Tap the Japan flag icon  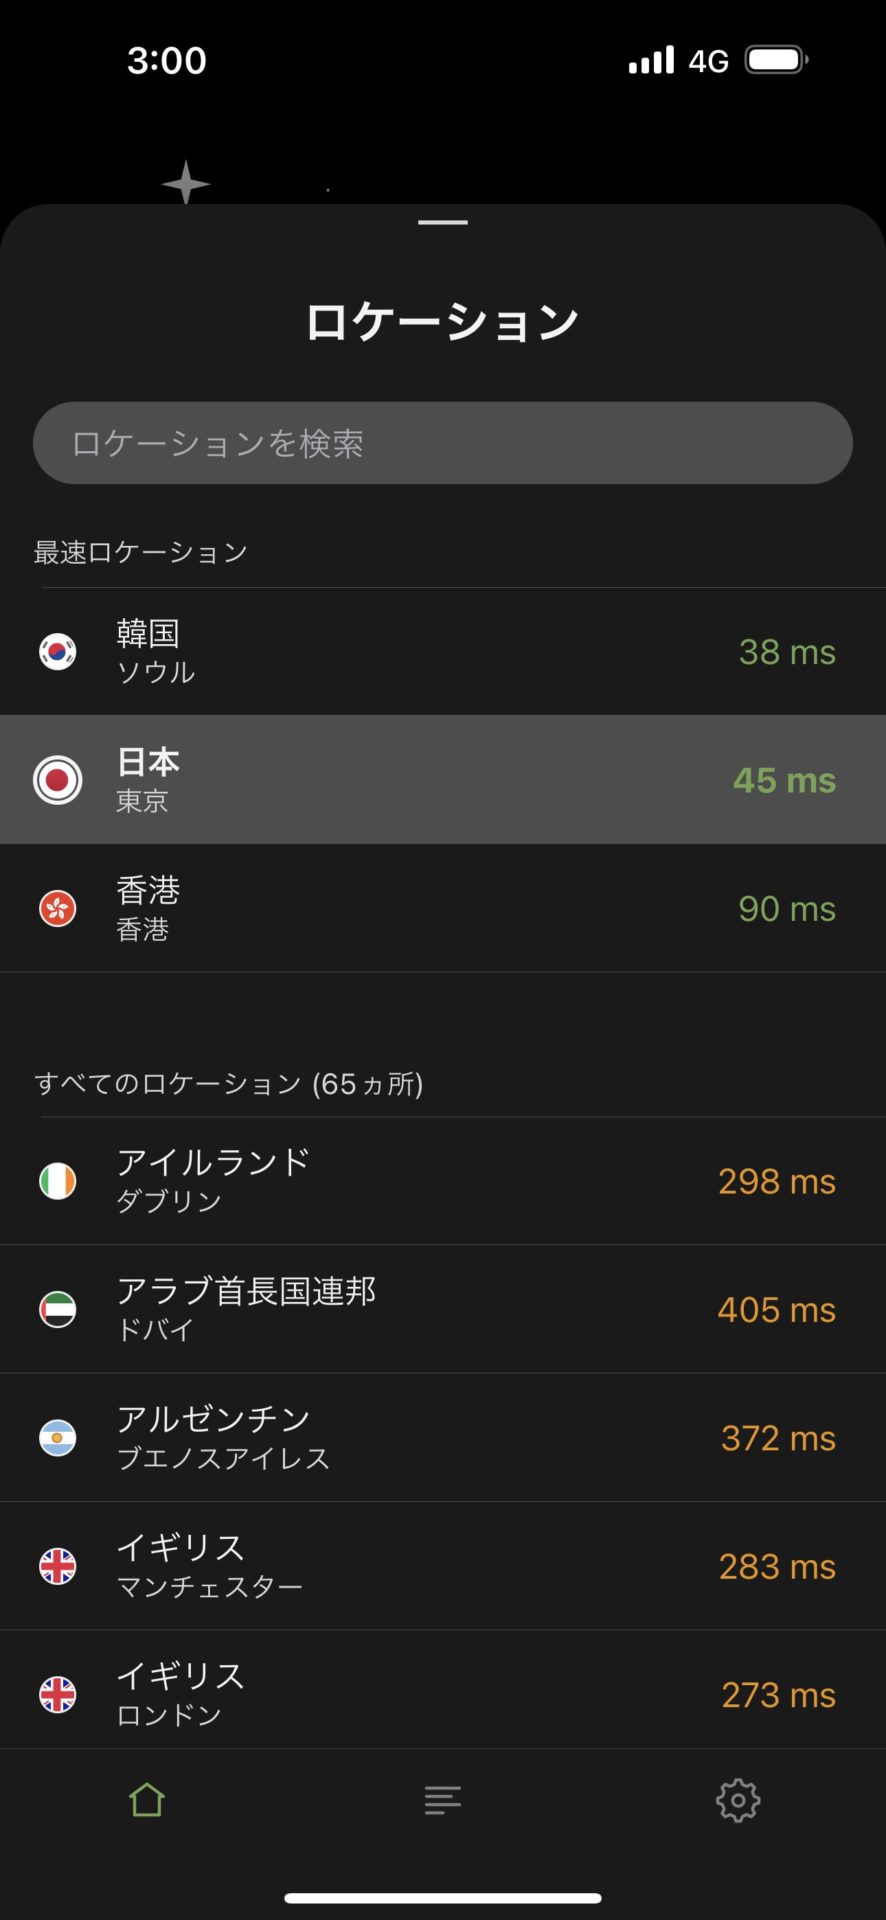[x=58, y=780]
